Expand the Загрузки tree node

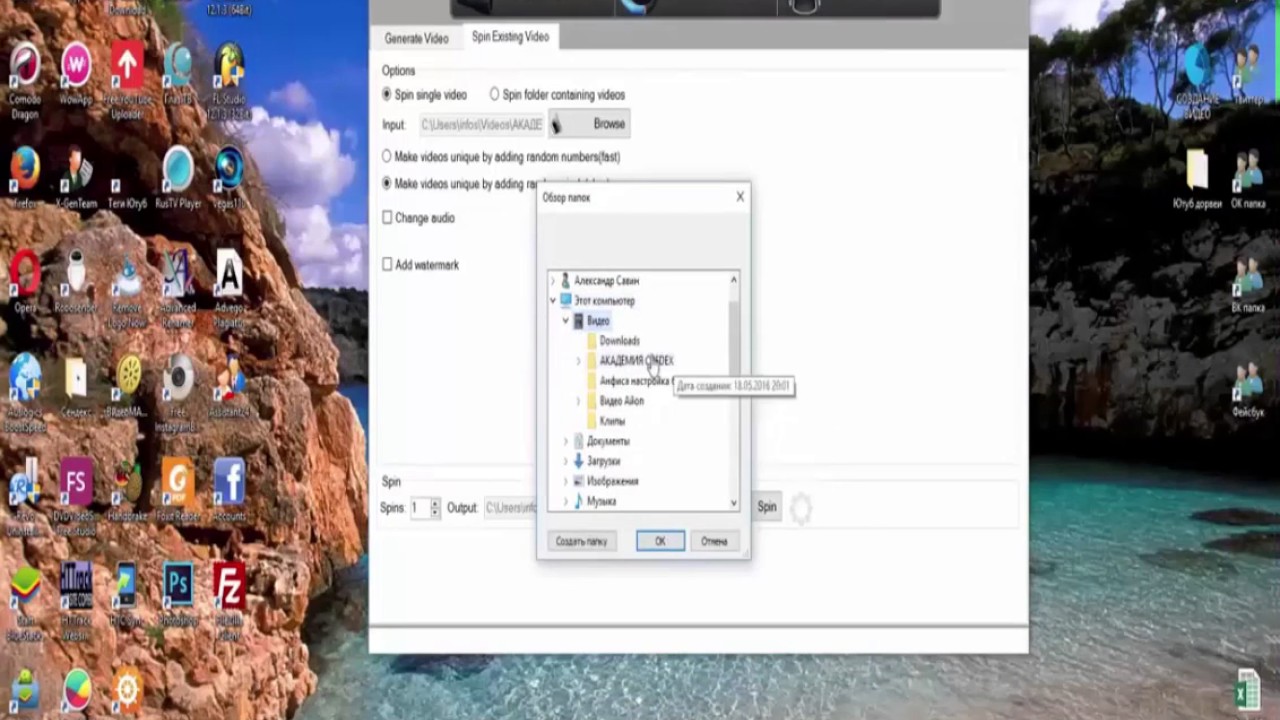(566, 461)
